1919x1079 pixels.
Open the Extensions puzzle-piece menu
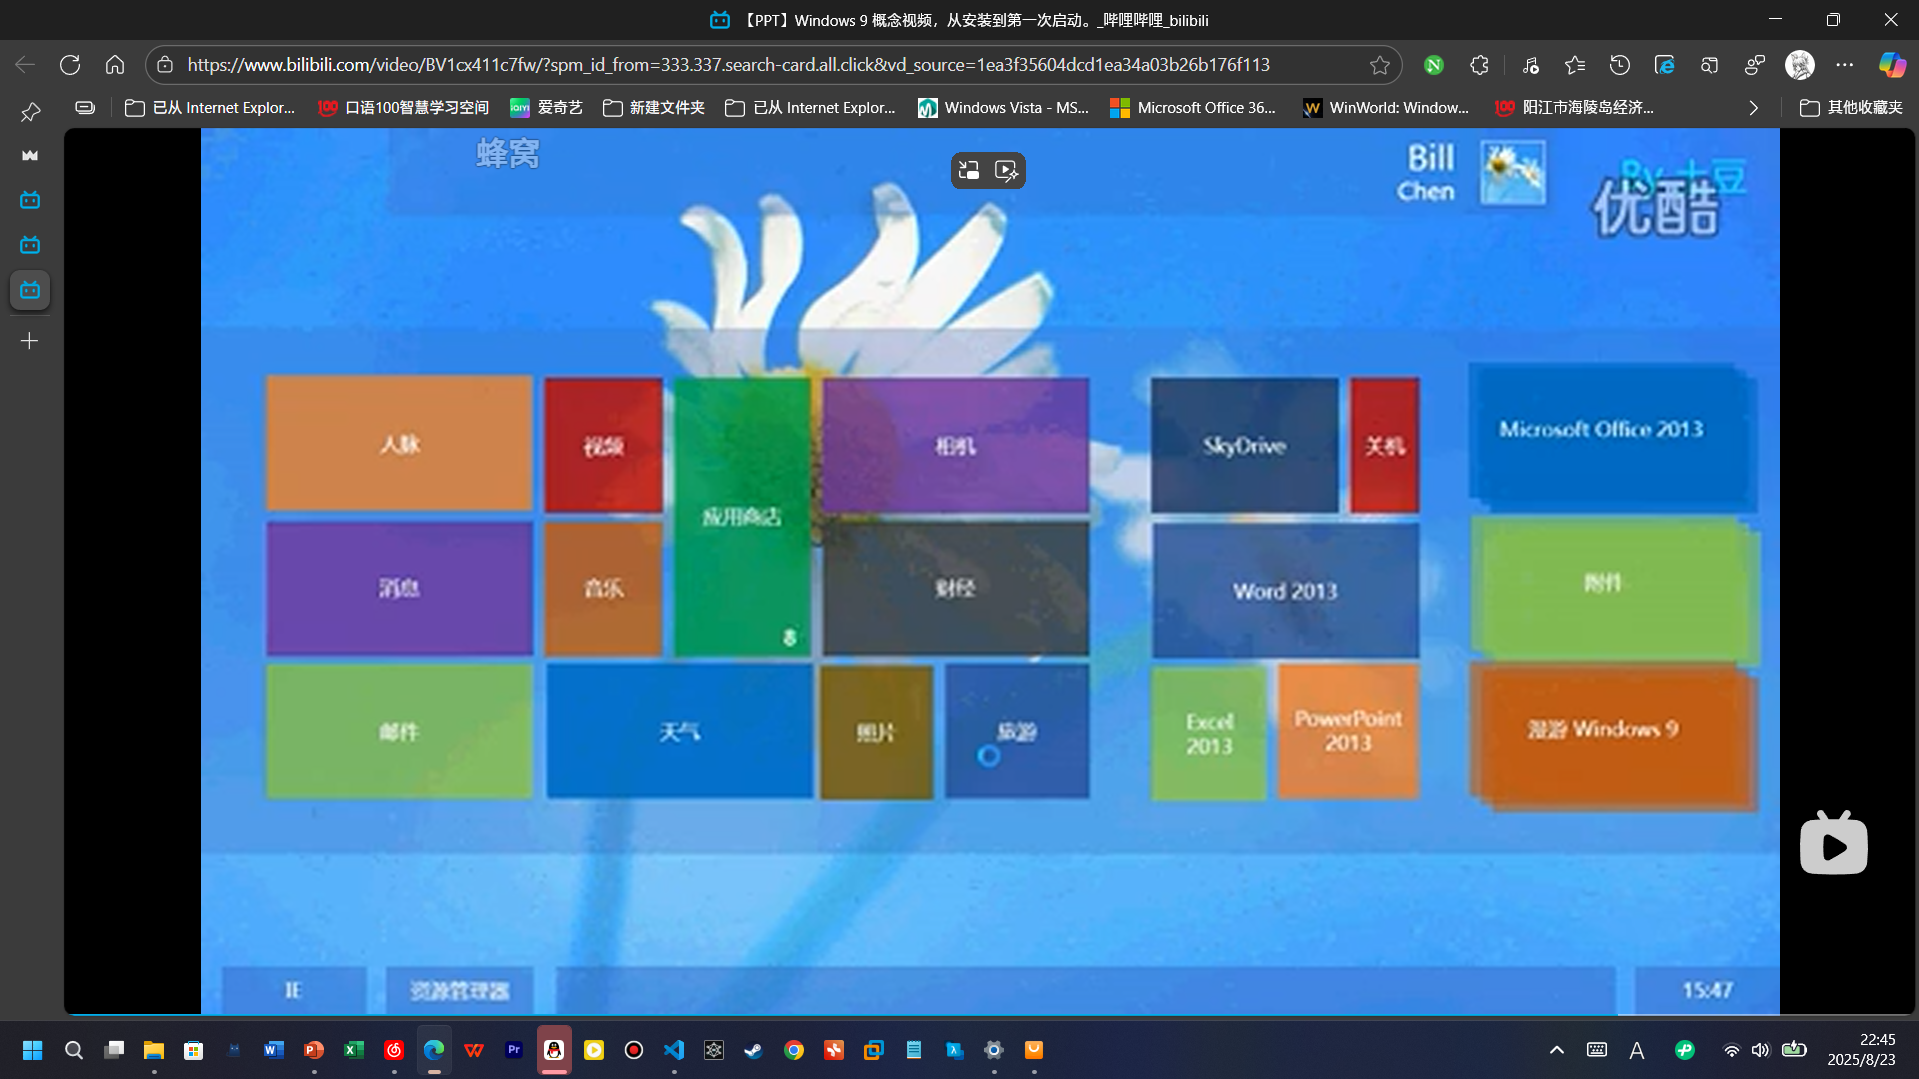(x=1479, y=65)
